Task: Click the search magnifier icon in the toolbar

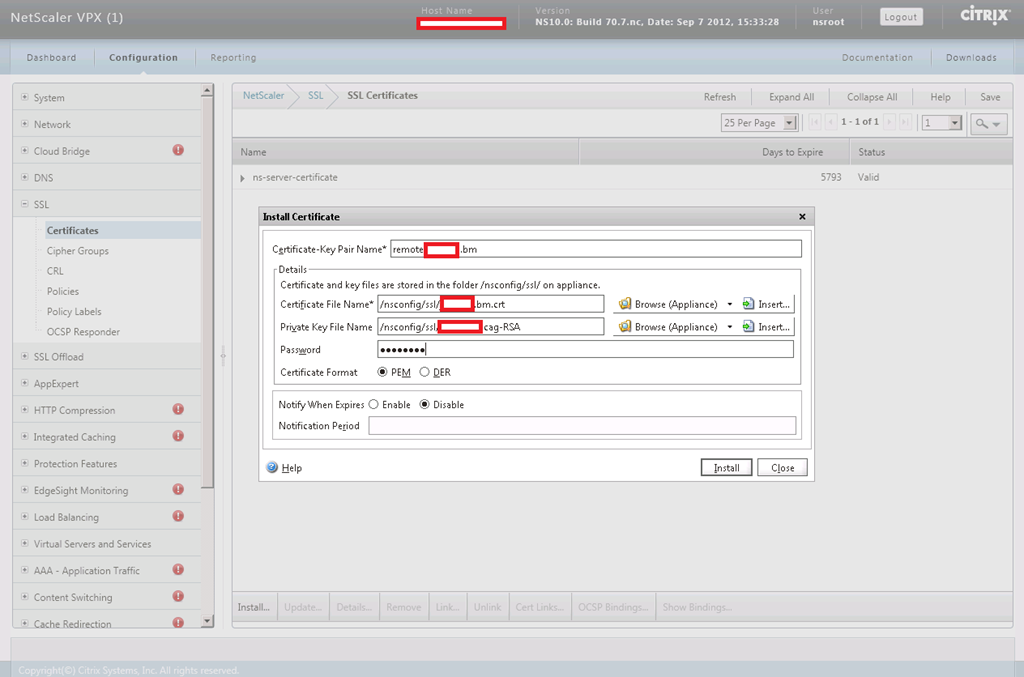Action: 982,123
